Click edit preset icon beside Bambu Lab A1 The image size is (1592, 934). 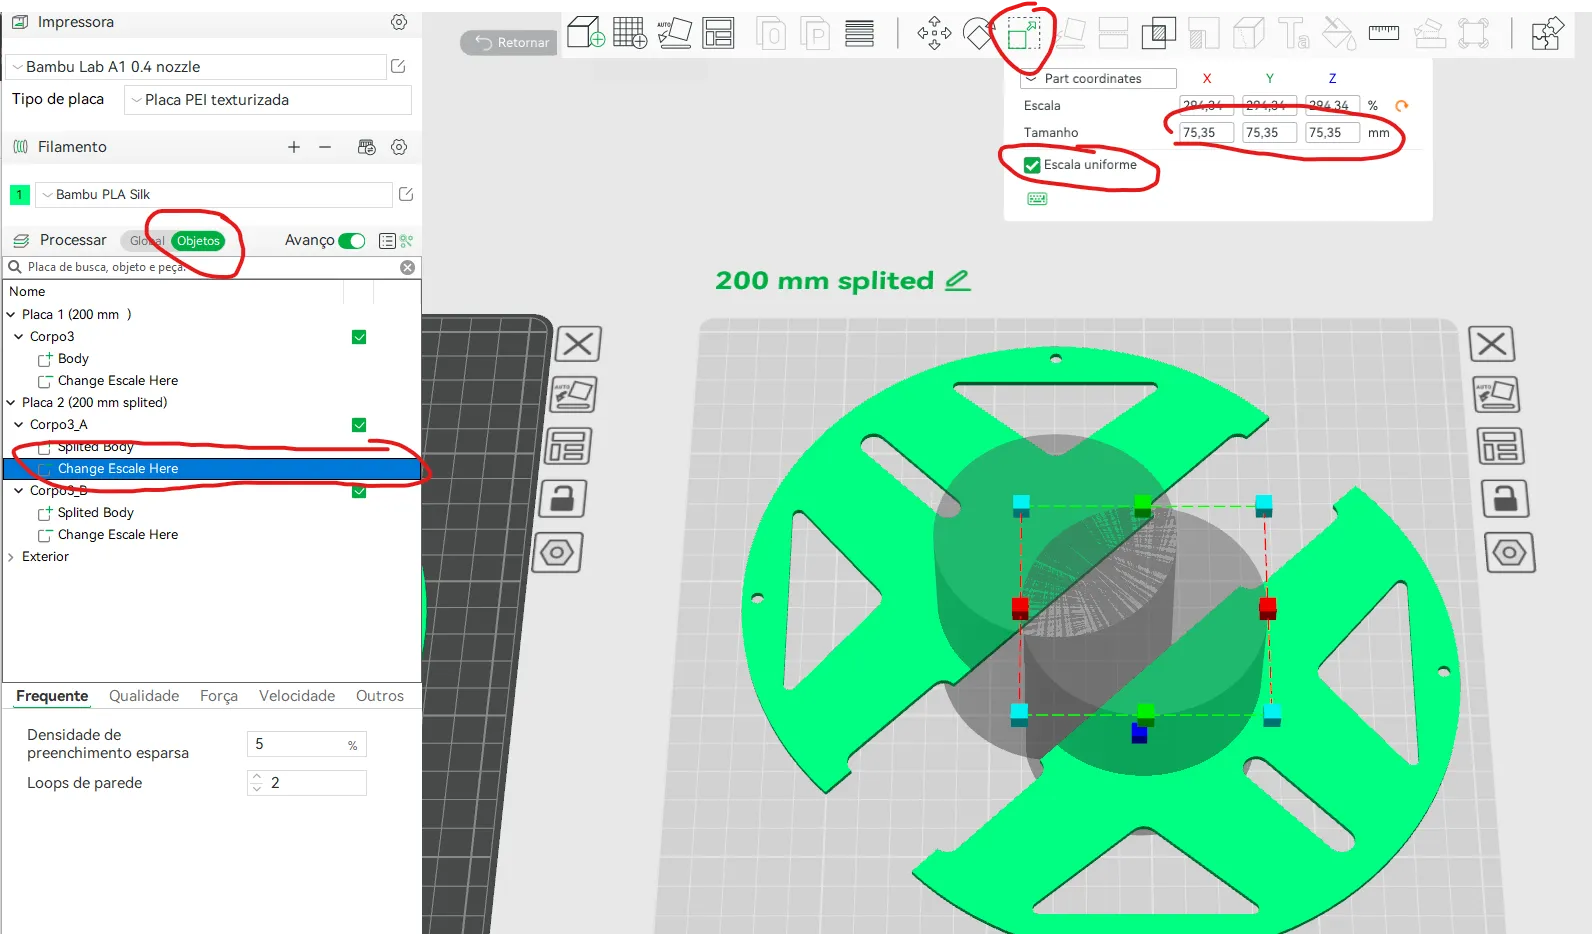[x=398, y=66]
